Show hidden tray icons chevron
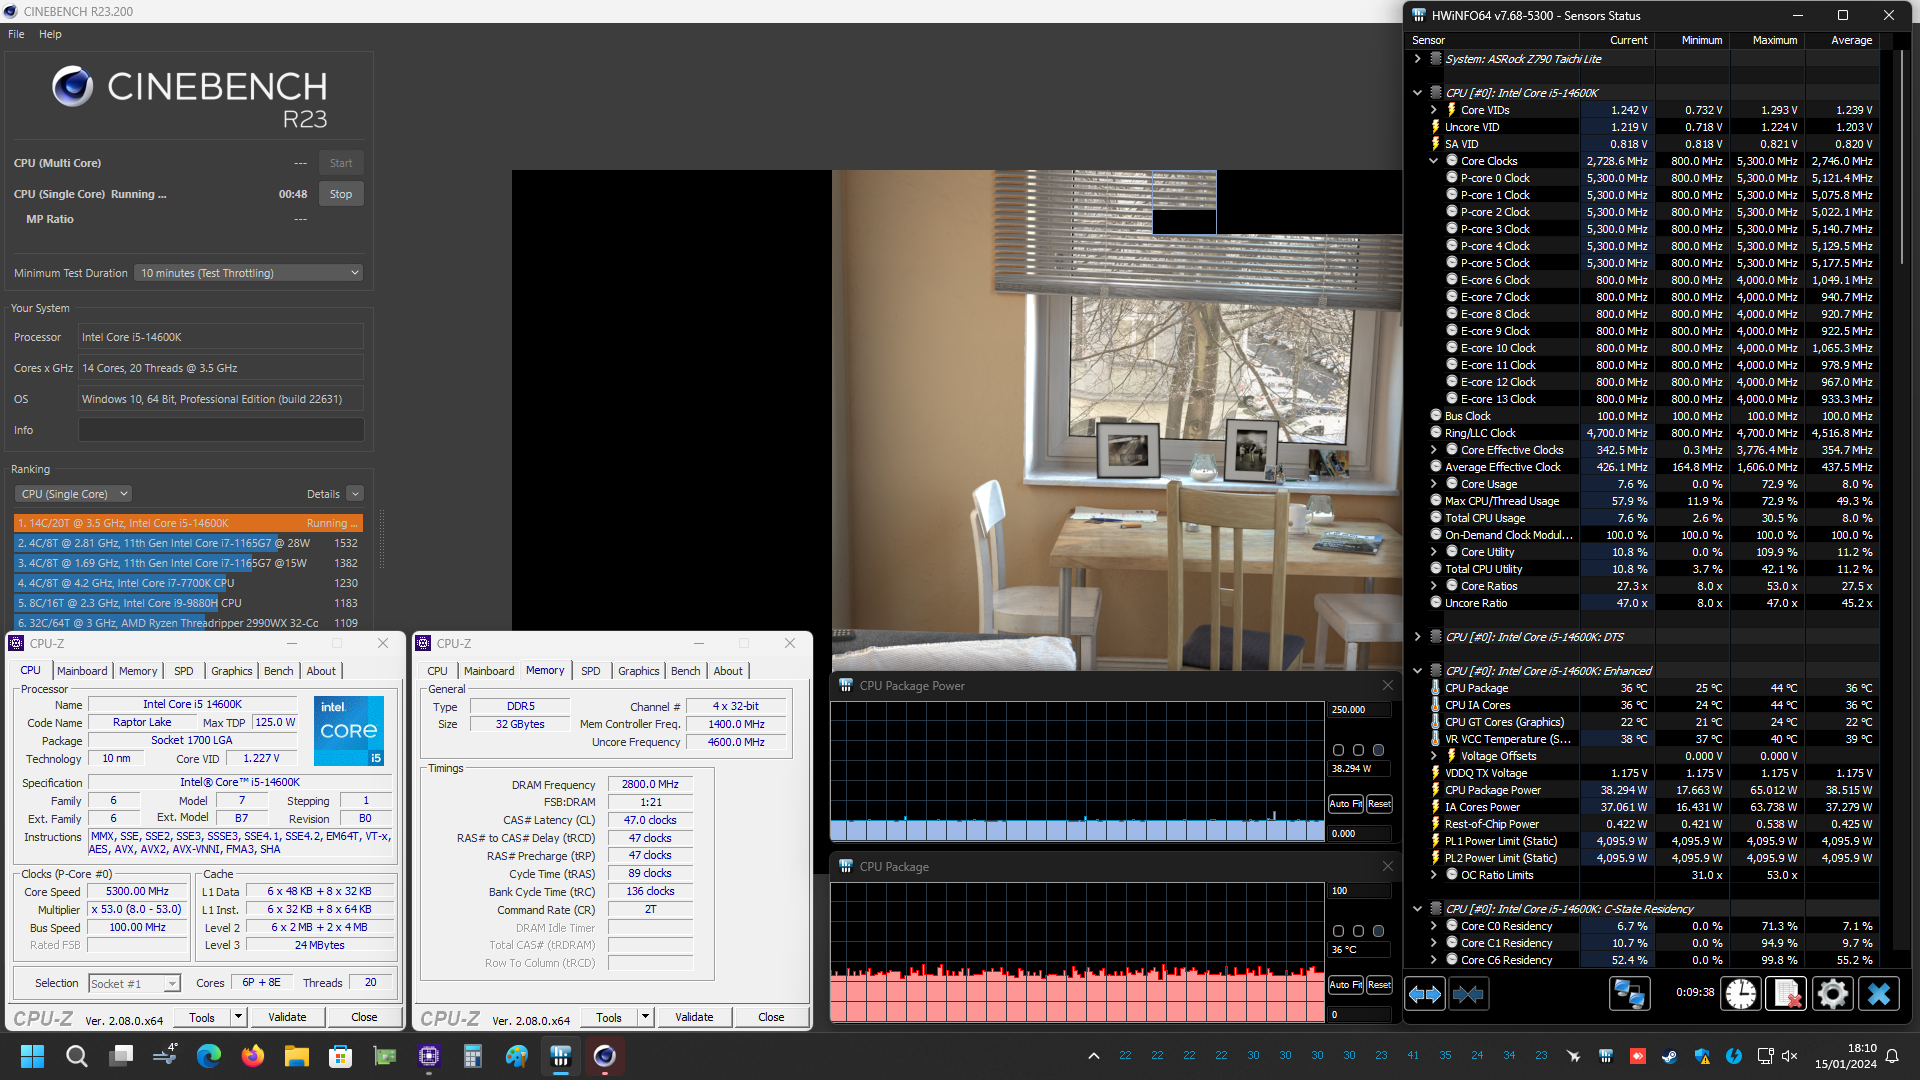Image resolution: width=1920 pixels, height=1080 pixels. tap(1094, 1056)
